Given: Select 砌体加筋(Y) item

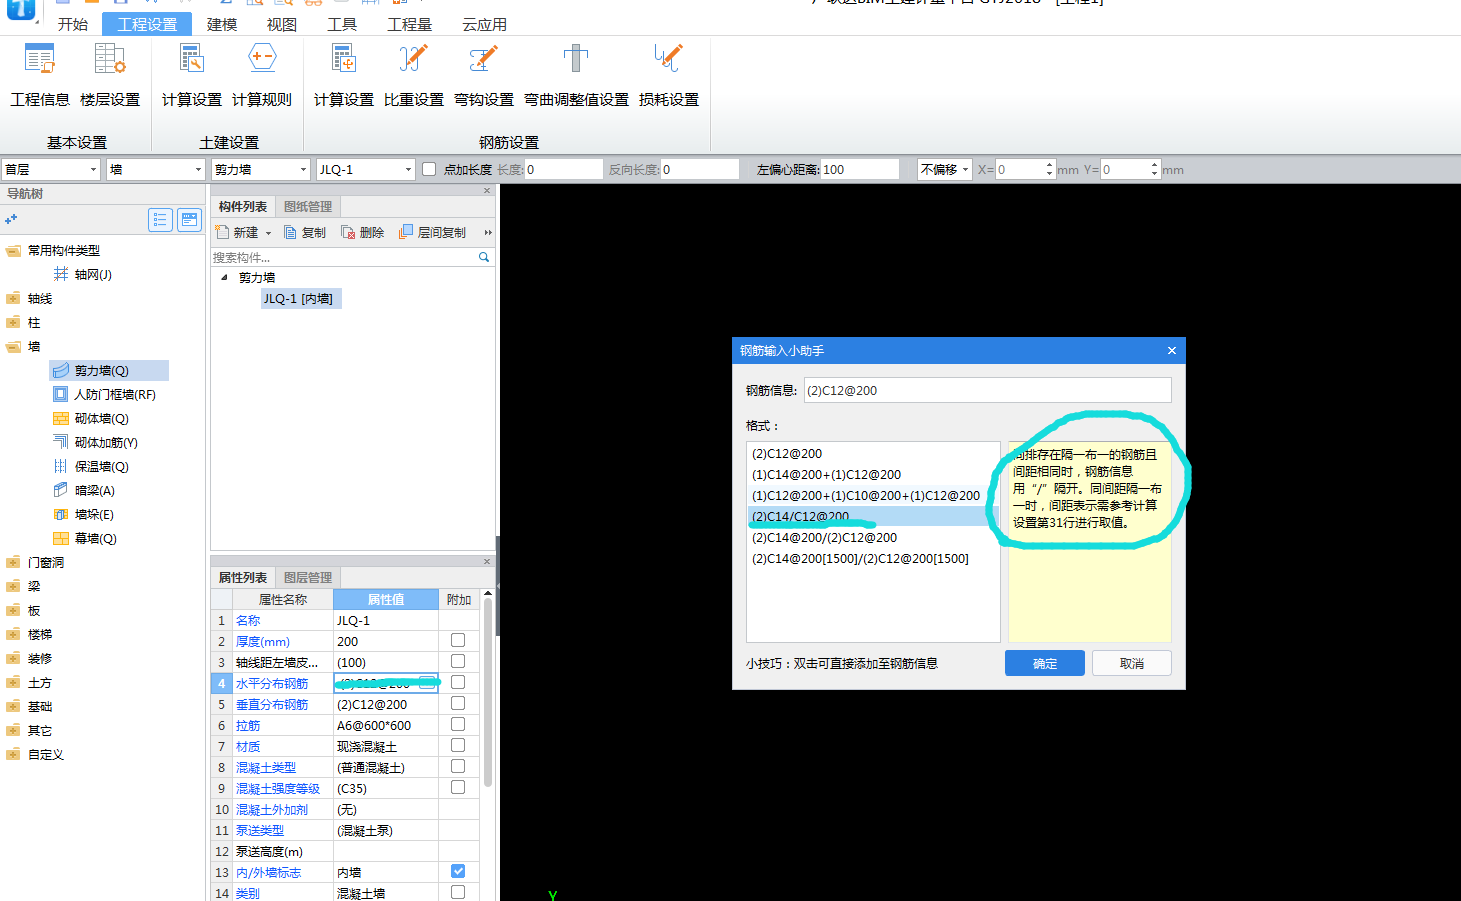Looking at the screenshot, I should coord(95,442).
